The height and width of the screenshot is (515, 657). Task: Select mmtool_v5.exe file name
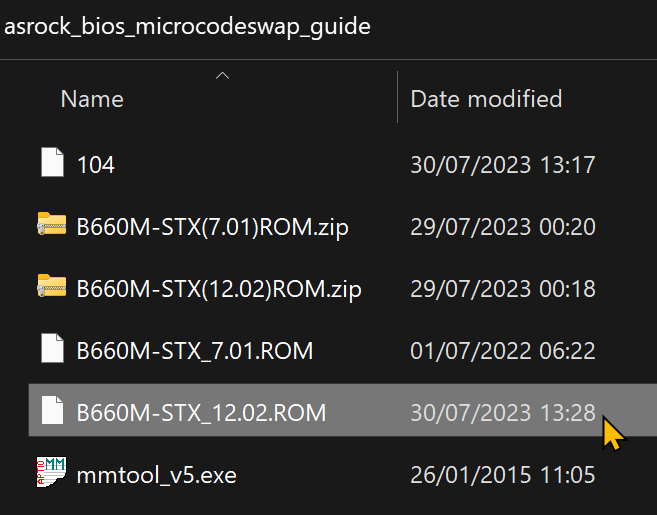pos(156,474)
